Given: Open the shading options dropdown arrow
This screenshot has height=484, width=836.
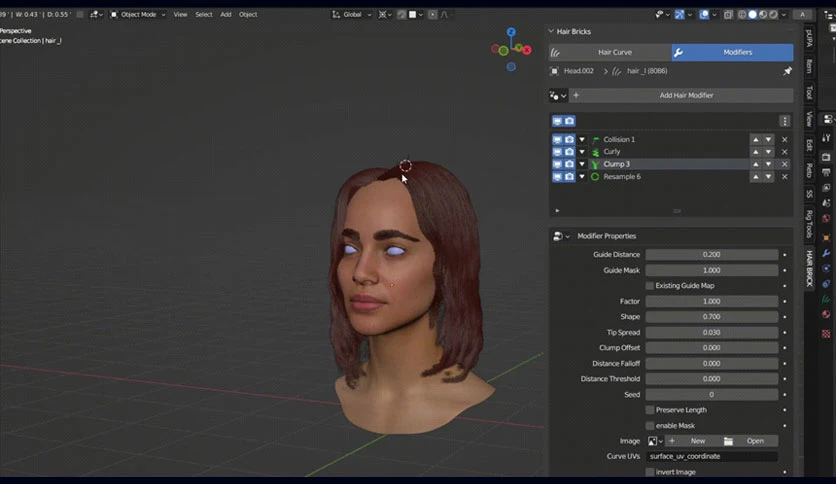Looking at the screenshot, I should [x=784, y=14].
